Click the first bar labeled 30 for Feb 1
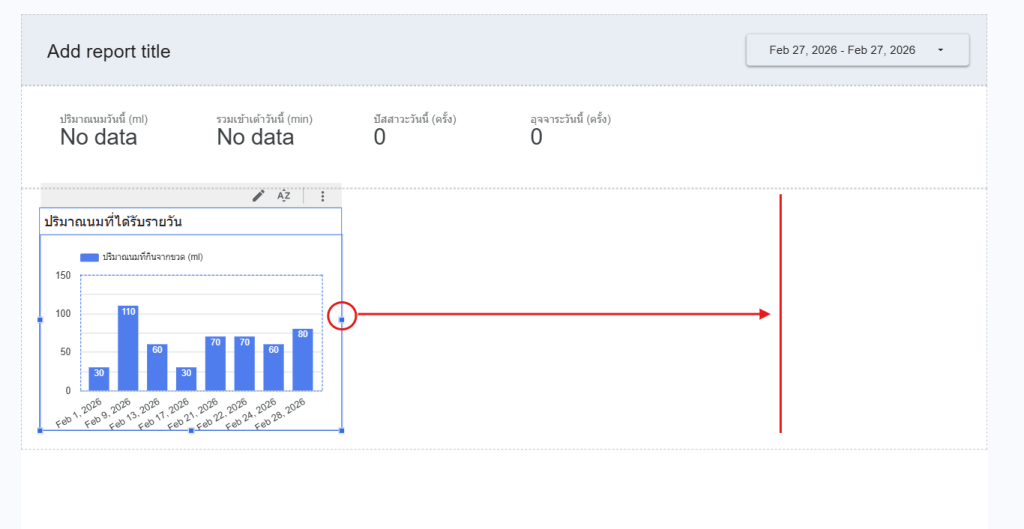1024x529 pixels. [98, 379]
